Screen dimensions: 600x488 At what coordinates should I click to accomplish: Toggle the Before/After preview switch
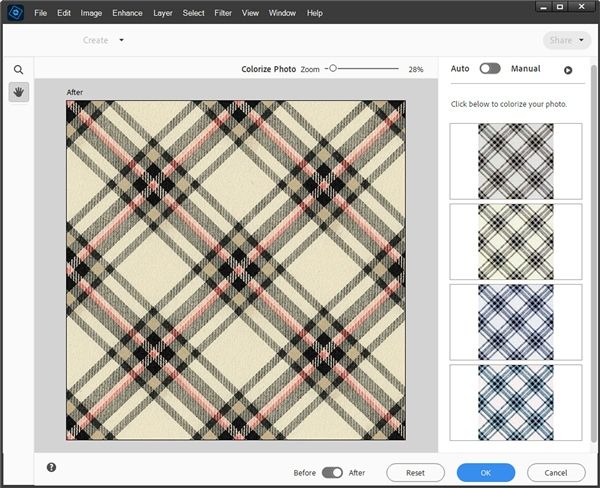pos(332,473)
